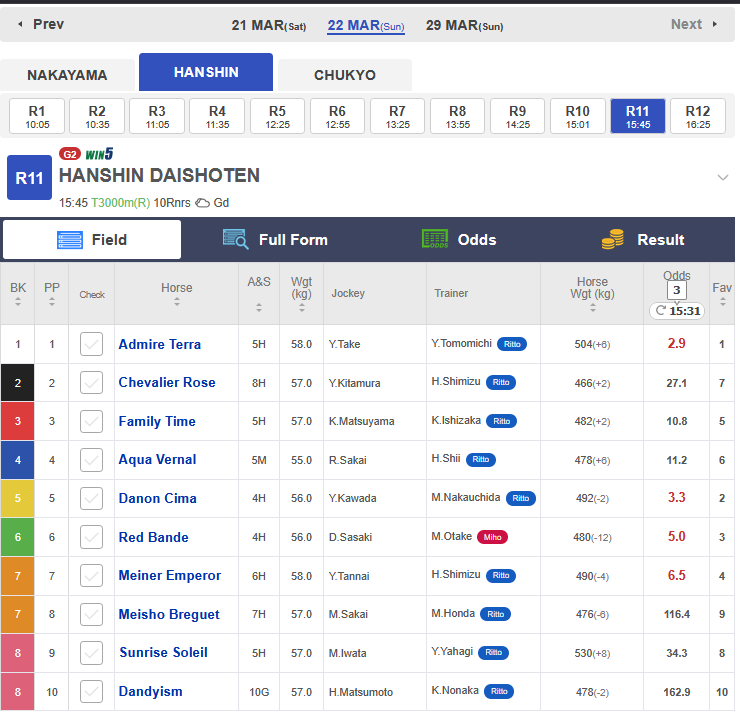Expand race details chevron beside Hanshin Daishoten

pos(723,177)
